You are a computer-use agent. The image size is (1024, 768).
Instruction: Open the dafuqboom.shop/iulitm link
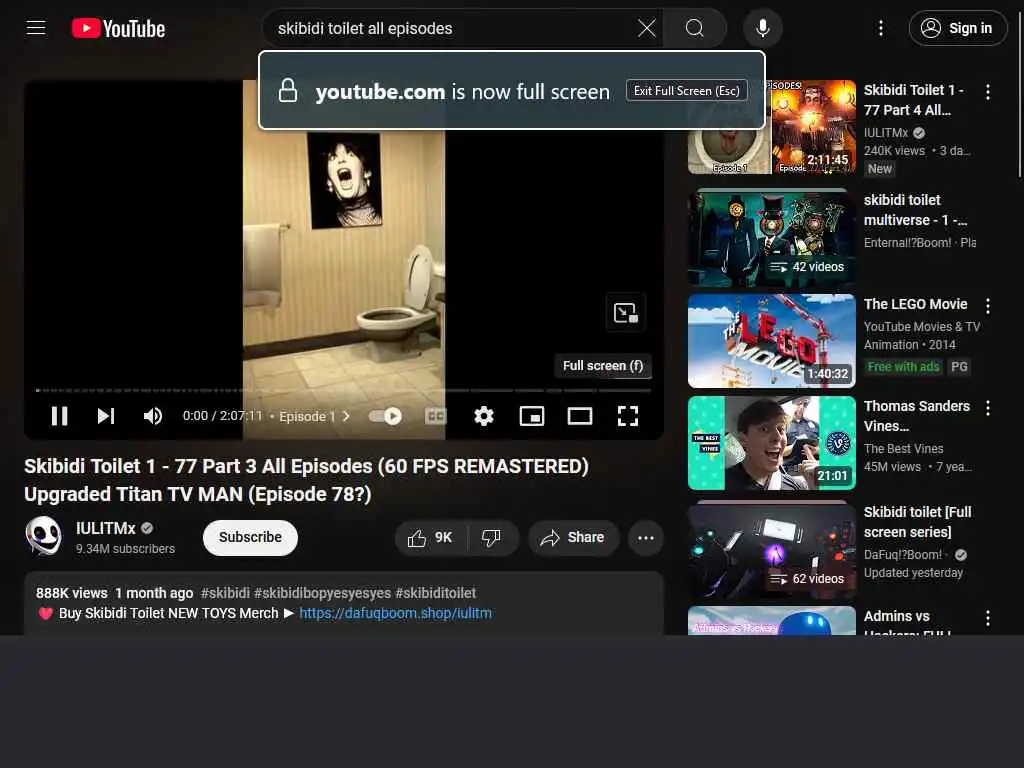point(395,613)
